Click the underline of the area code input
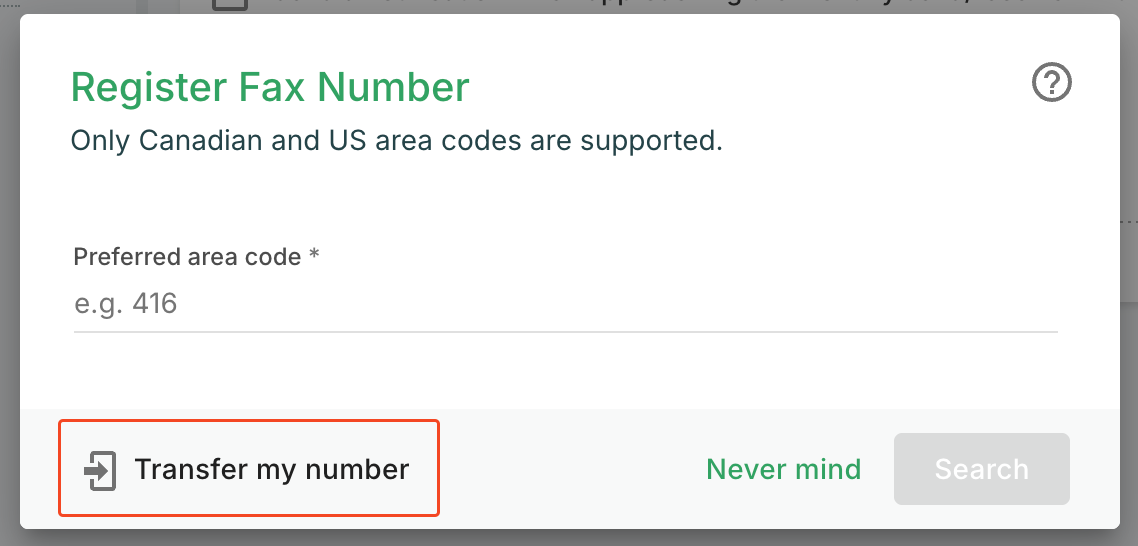 click(565, 331)
